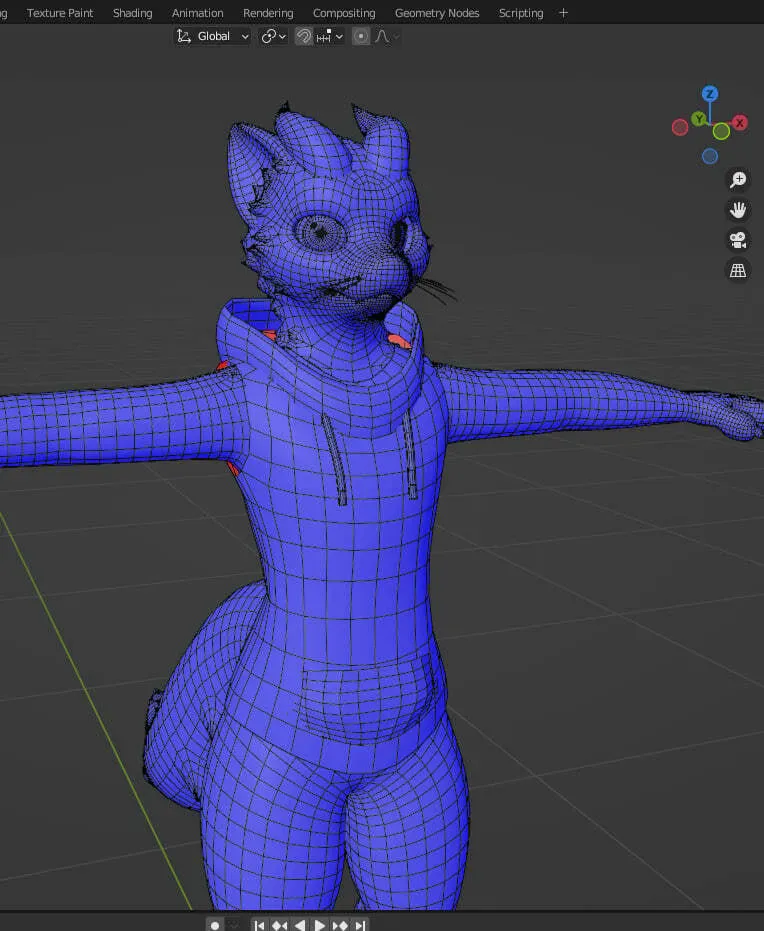Click the blue Z axis gizmo ball
Viewport: 764px width, 931px height.
click(710, 94)
